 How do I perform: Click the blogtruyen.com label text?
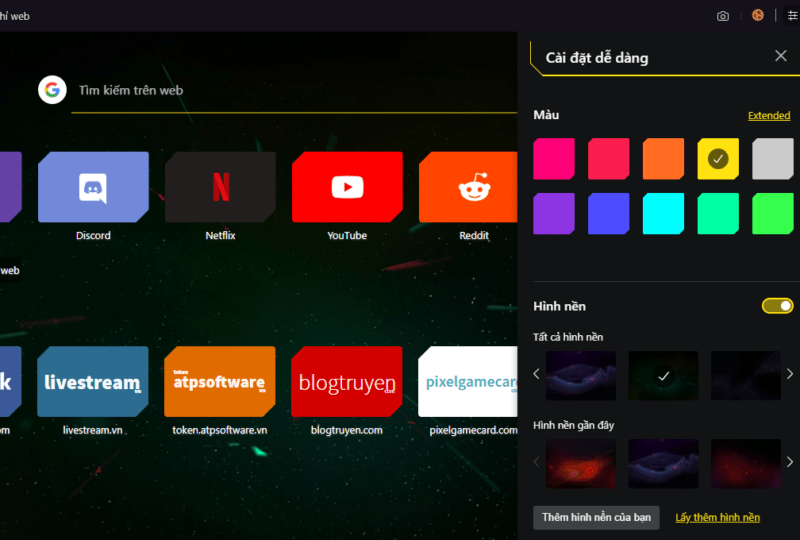tap(347, 430)
